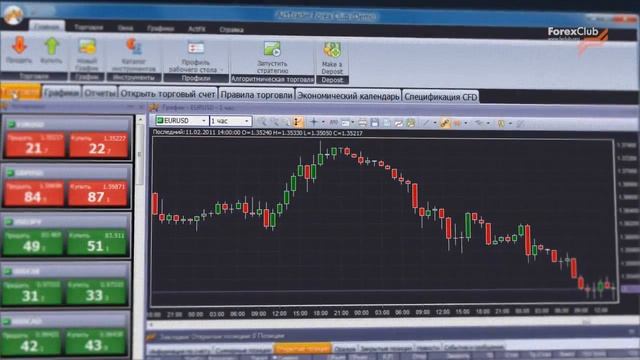Click the zoom out magnifier in chart toolbar
Screen dimensions: 640x360
click(x=275, y=122)
